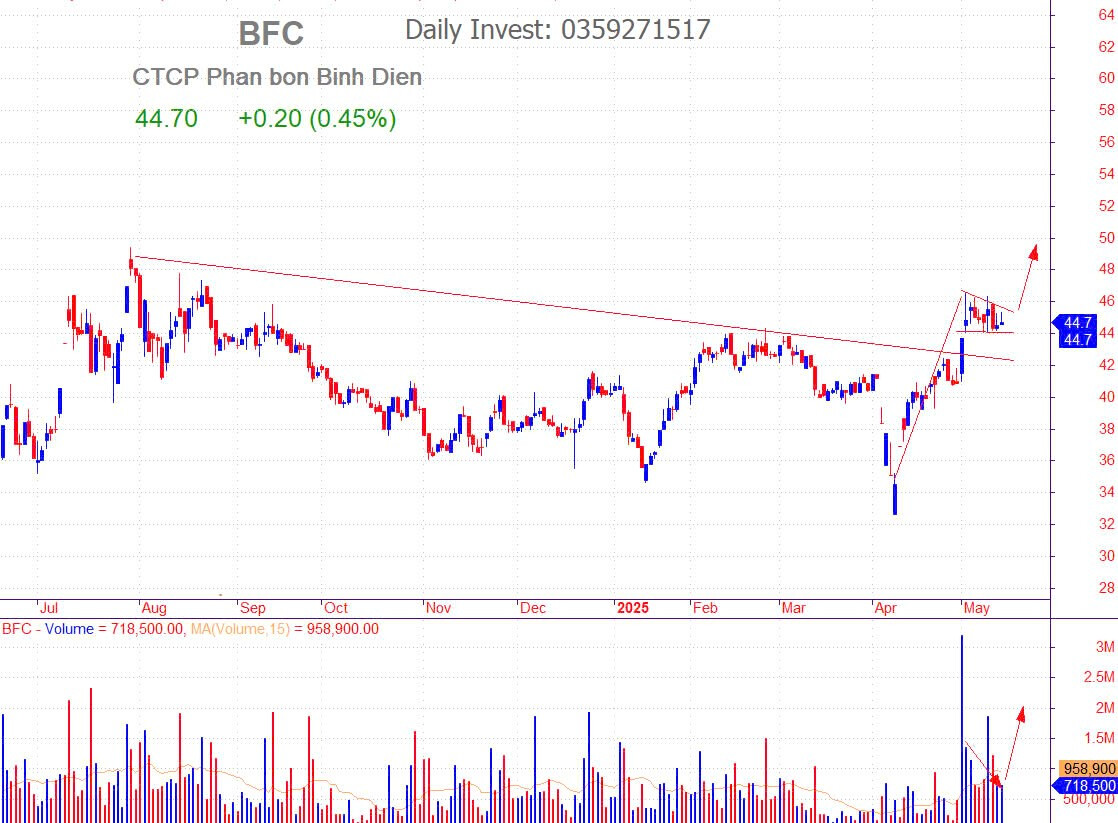
Task: Select the 58 price axis label
Action: coord(1106,111)
